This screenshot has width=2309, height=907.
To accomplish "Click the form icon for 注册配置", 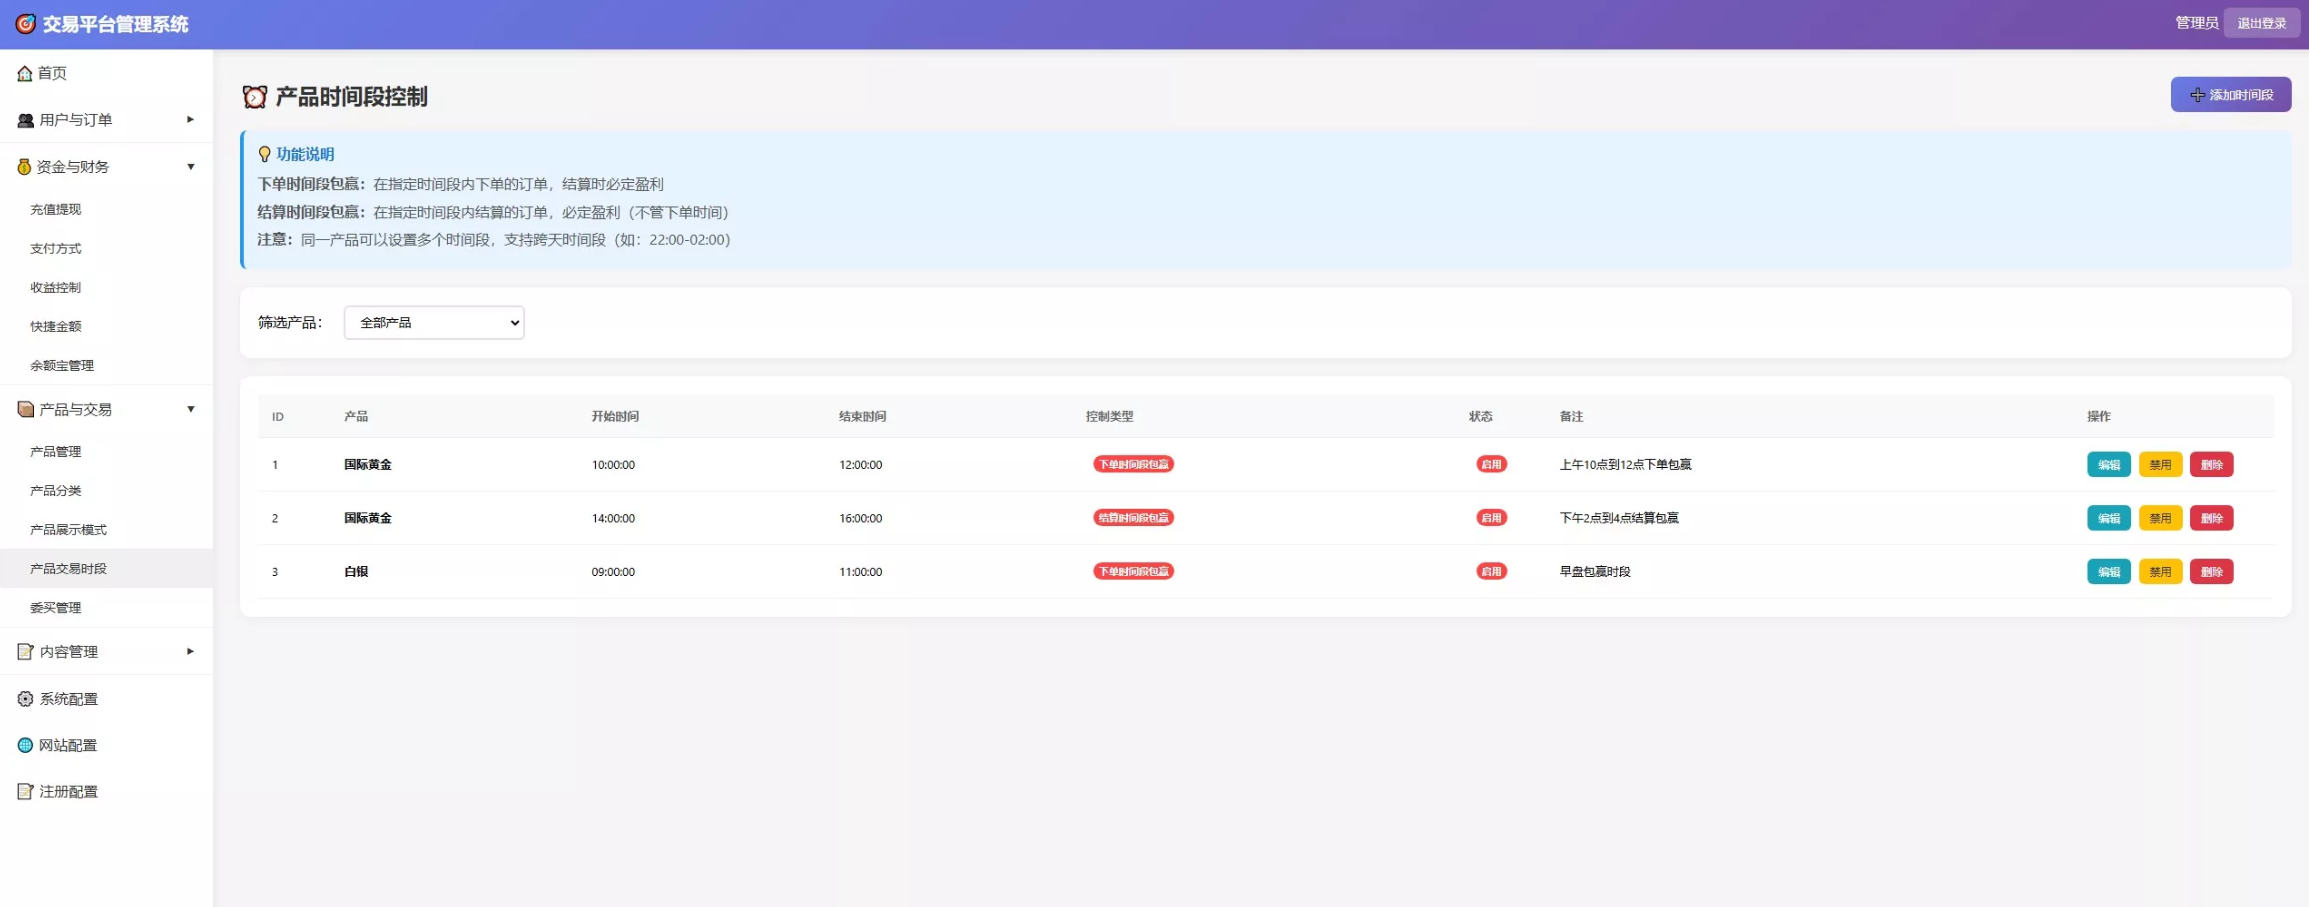I will pyautogui.click(x=25, y=792).
